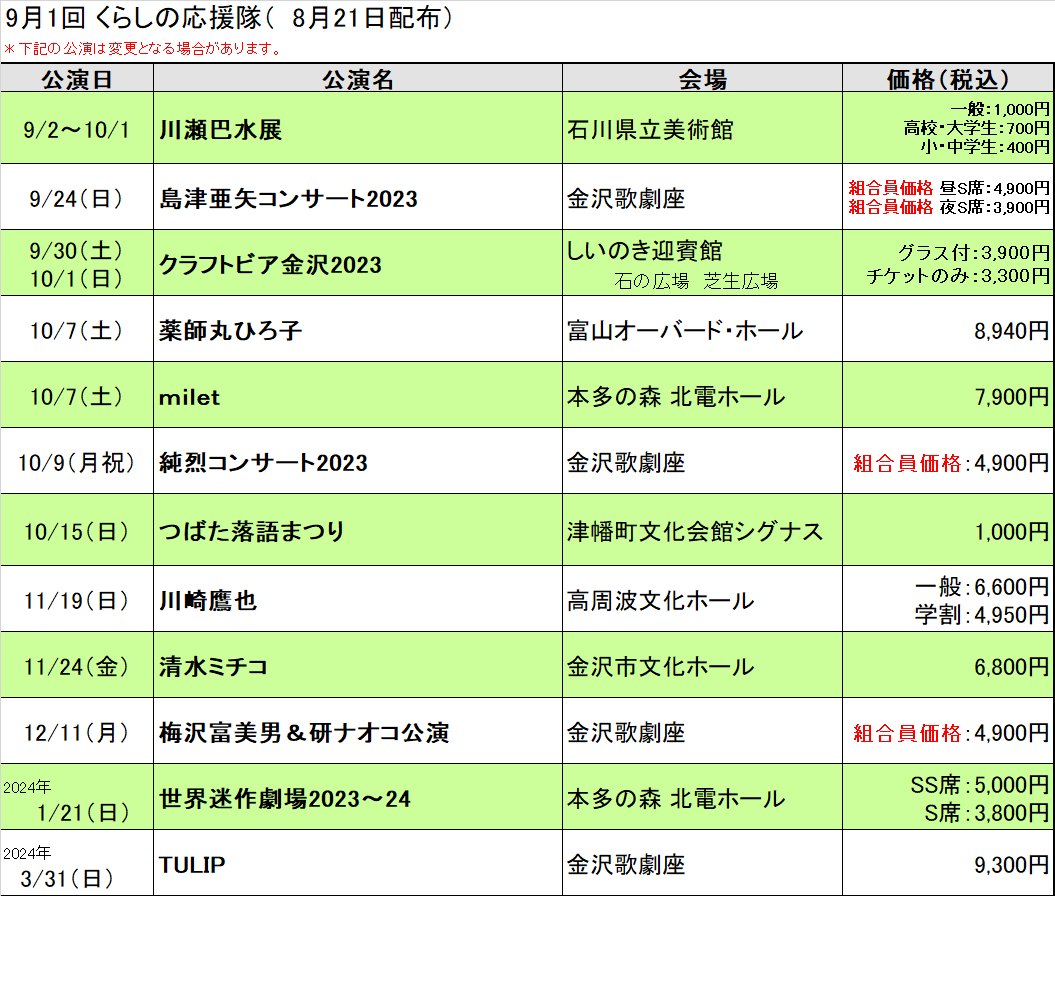This screenshot has height=1002, width=1055.
Task: Click venue '金沢歌劇座' in TULIP row
Action: tap(626, 864)
